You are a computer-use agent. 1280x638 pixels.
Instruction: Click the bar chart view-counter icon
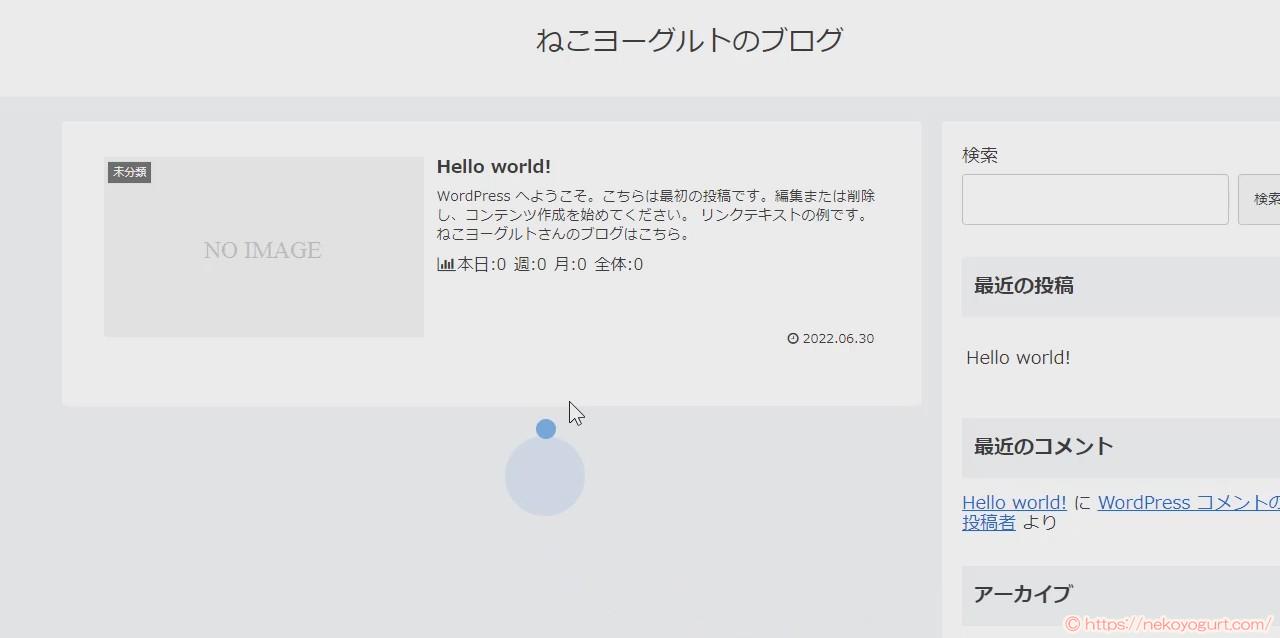click(x=446, y=264)
